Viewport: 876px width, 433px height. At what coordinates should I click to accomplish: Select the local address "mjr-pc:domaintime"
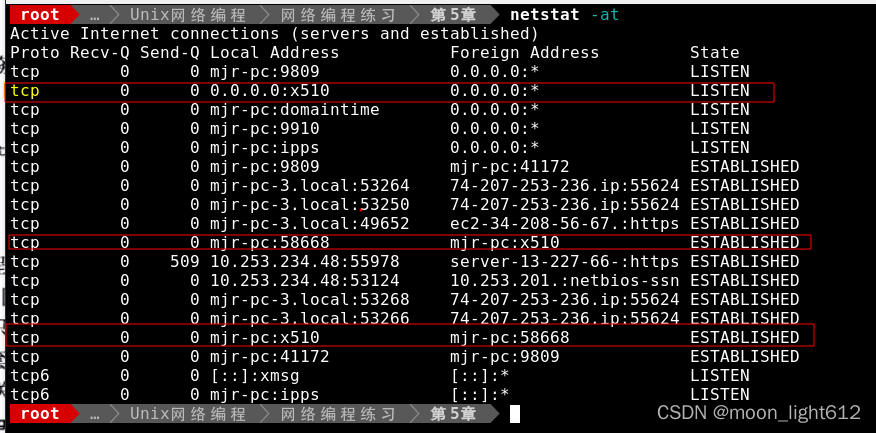tap(294, 110)
